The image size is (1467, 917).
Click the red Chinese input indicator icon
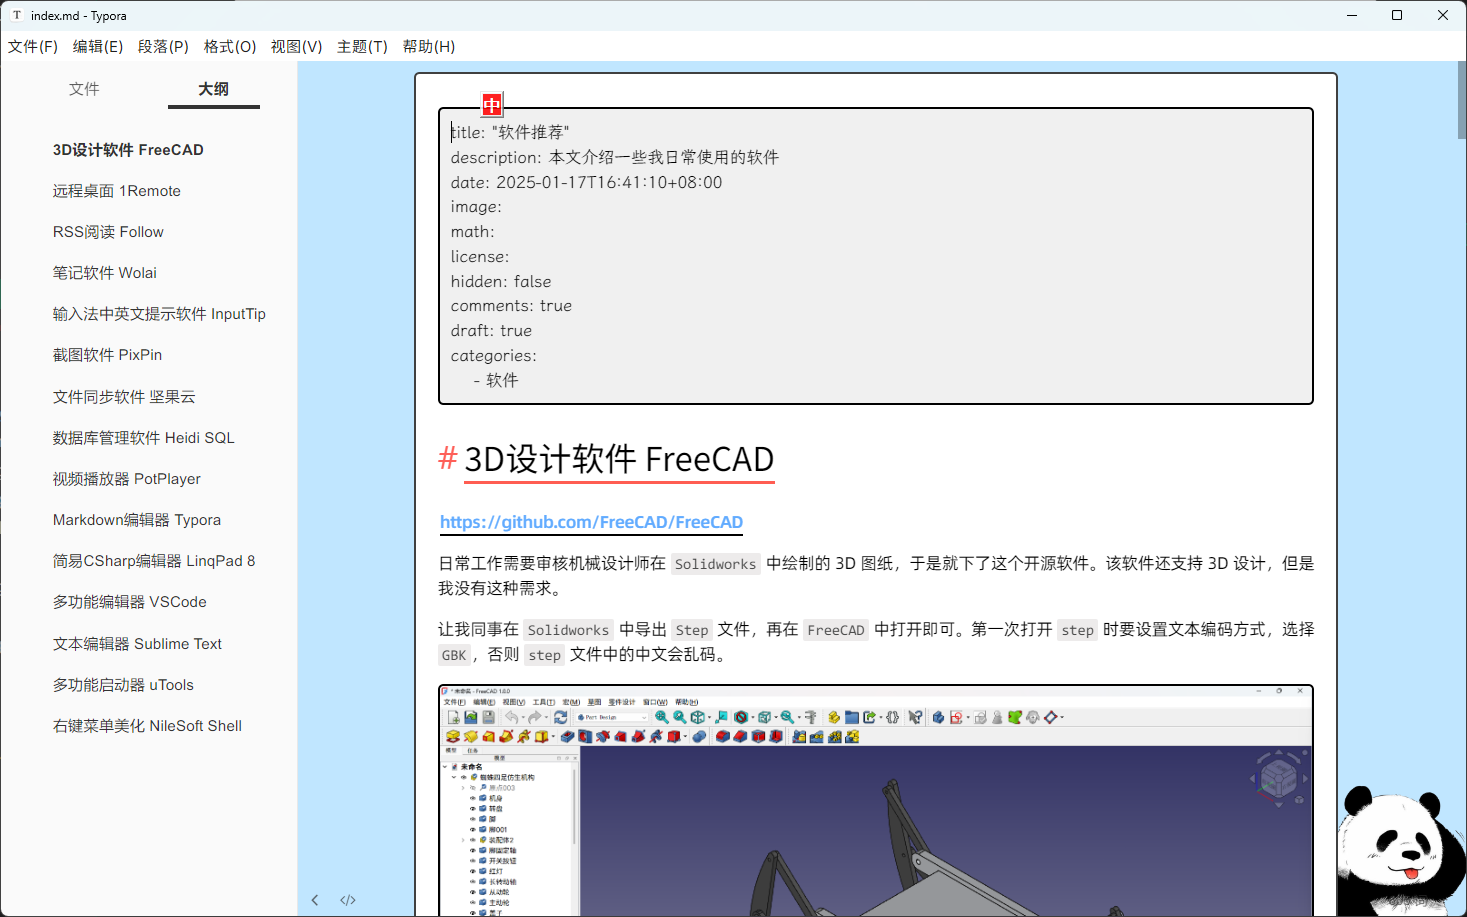[492, 104]
